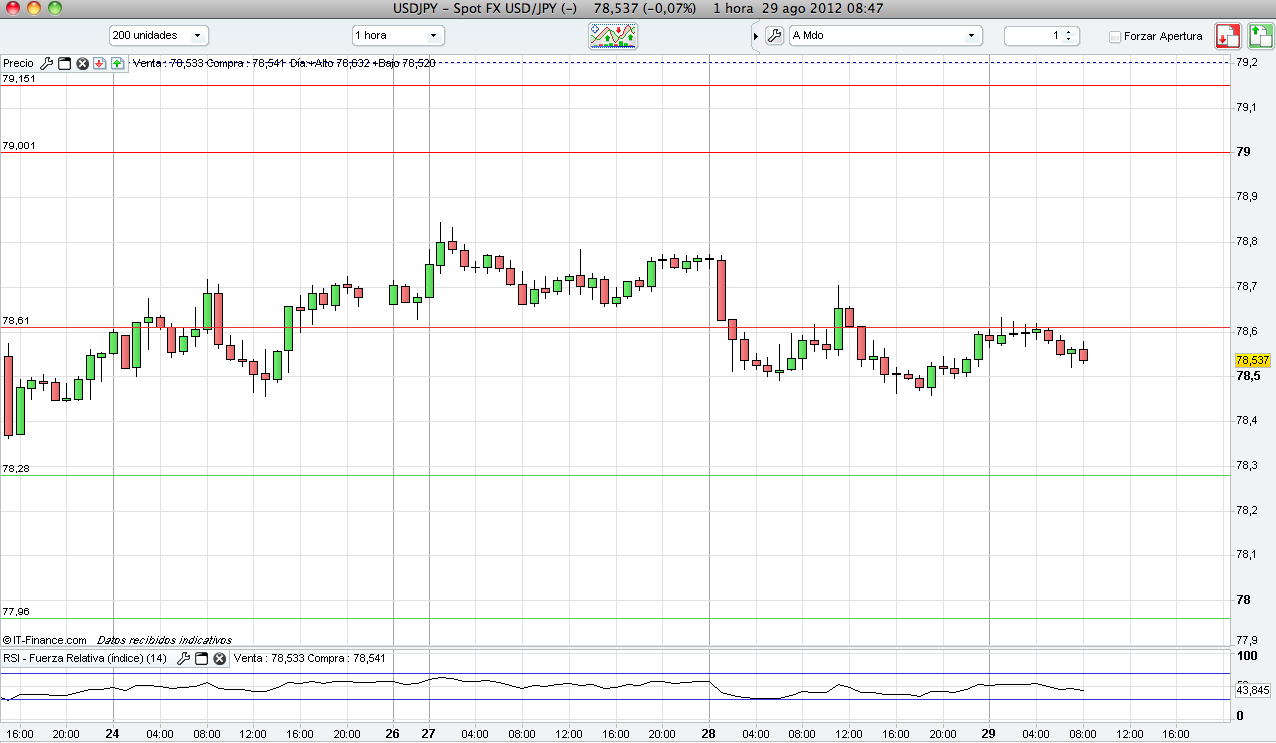Open Precio panel wrench settings

[46, 63]
